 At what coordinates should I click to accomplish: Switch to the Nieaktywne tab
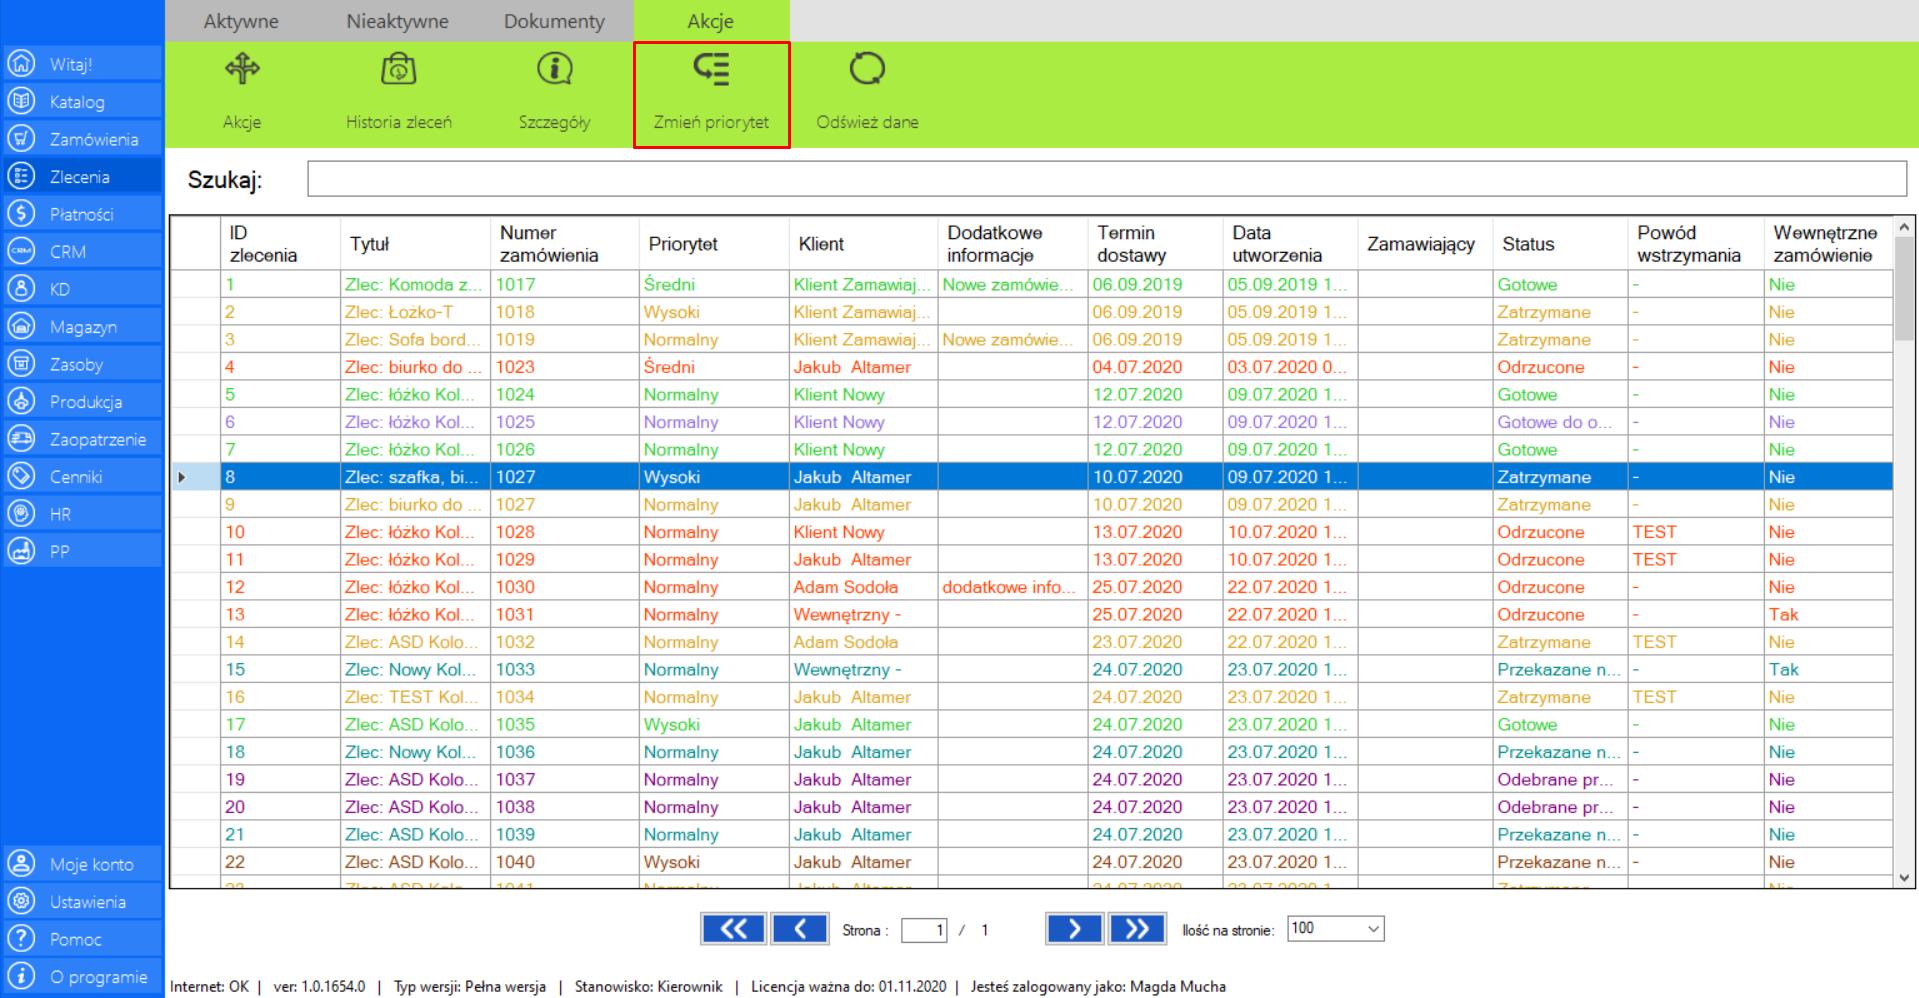(397, 21)
